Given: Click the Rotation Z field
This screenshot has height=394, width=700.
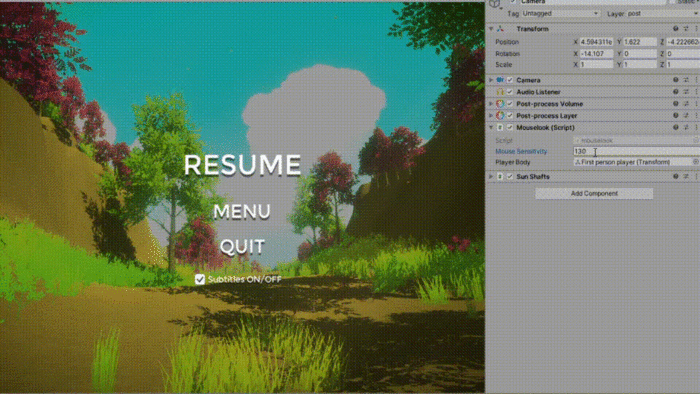Looking at the screenshot, I should pyautogui.click(x=683, y=54).
